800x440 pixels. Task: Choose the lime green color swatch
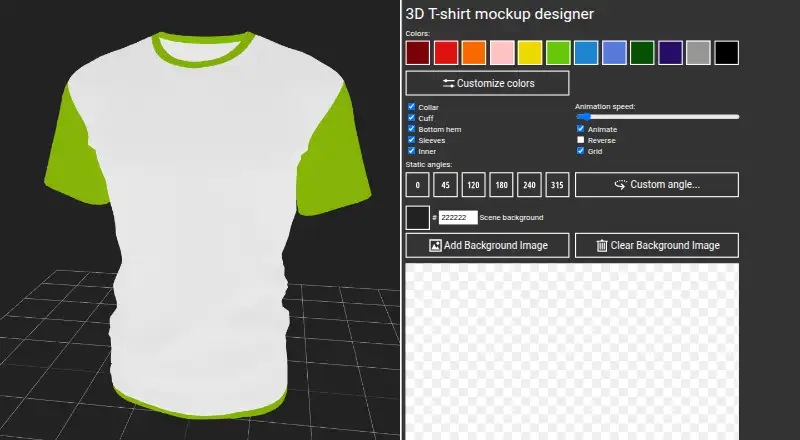point(558,53)
